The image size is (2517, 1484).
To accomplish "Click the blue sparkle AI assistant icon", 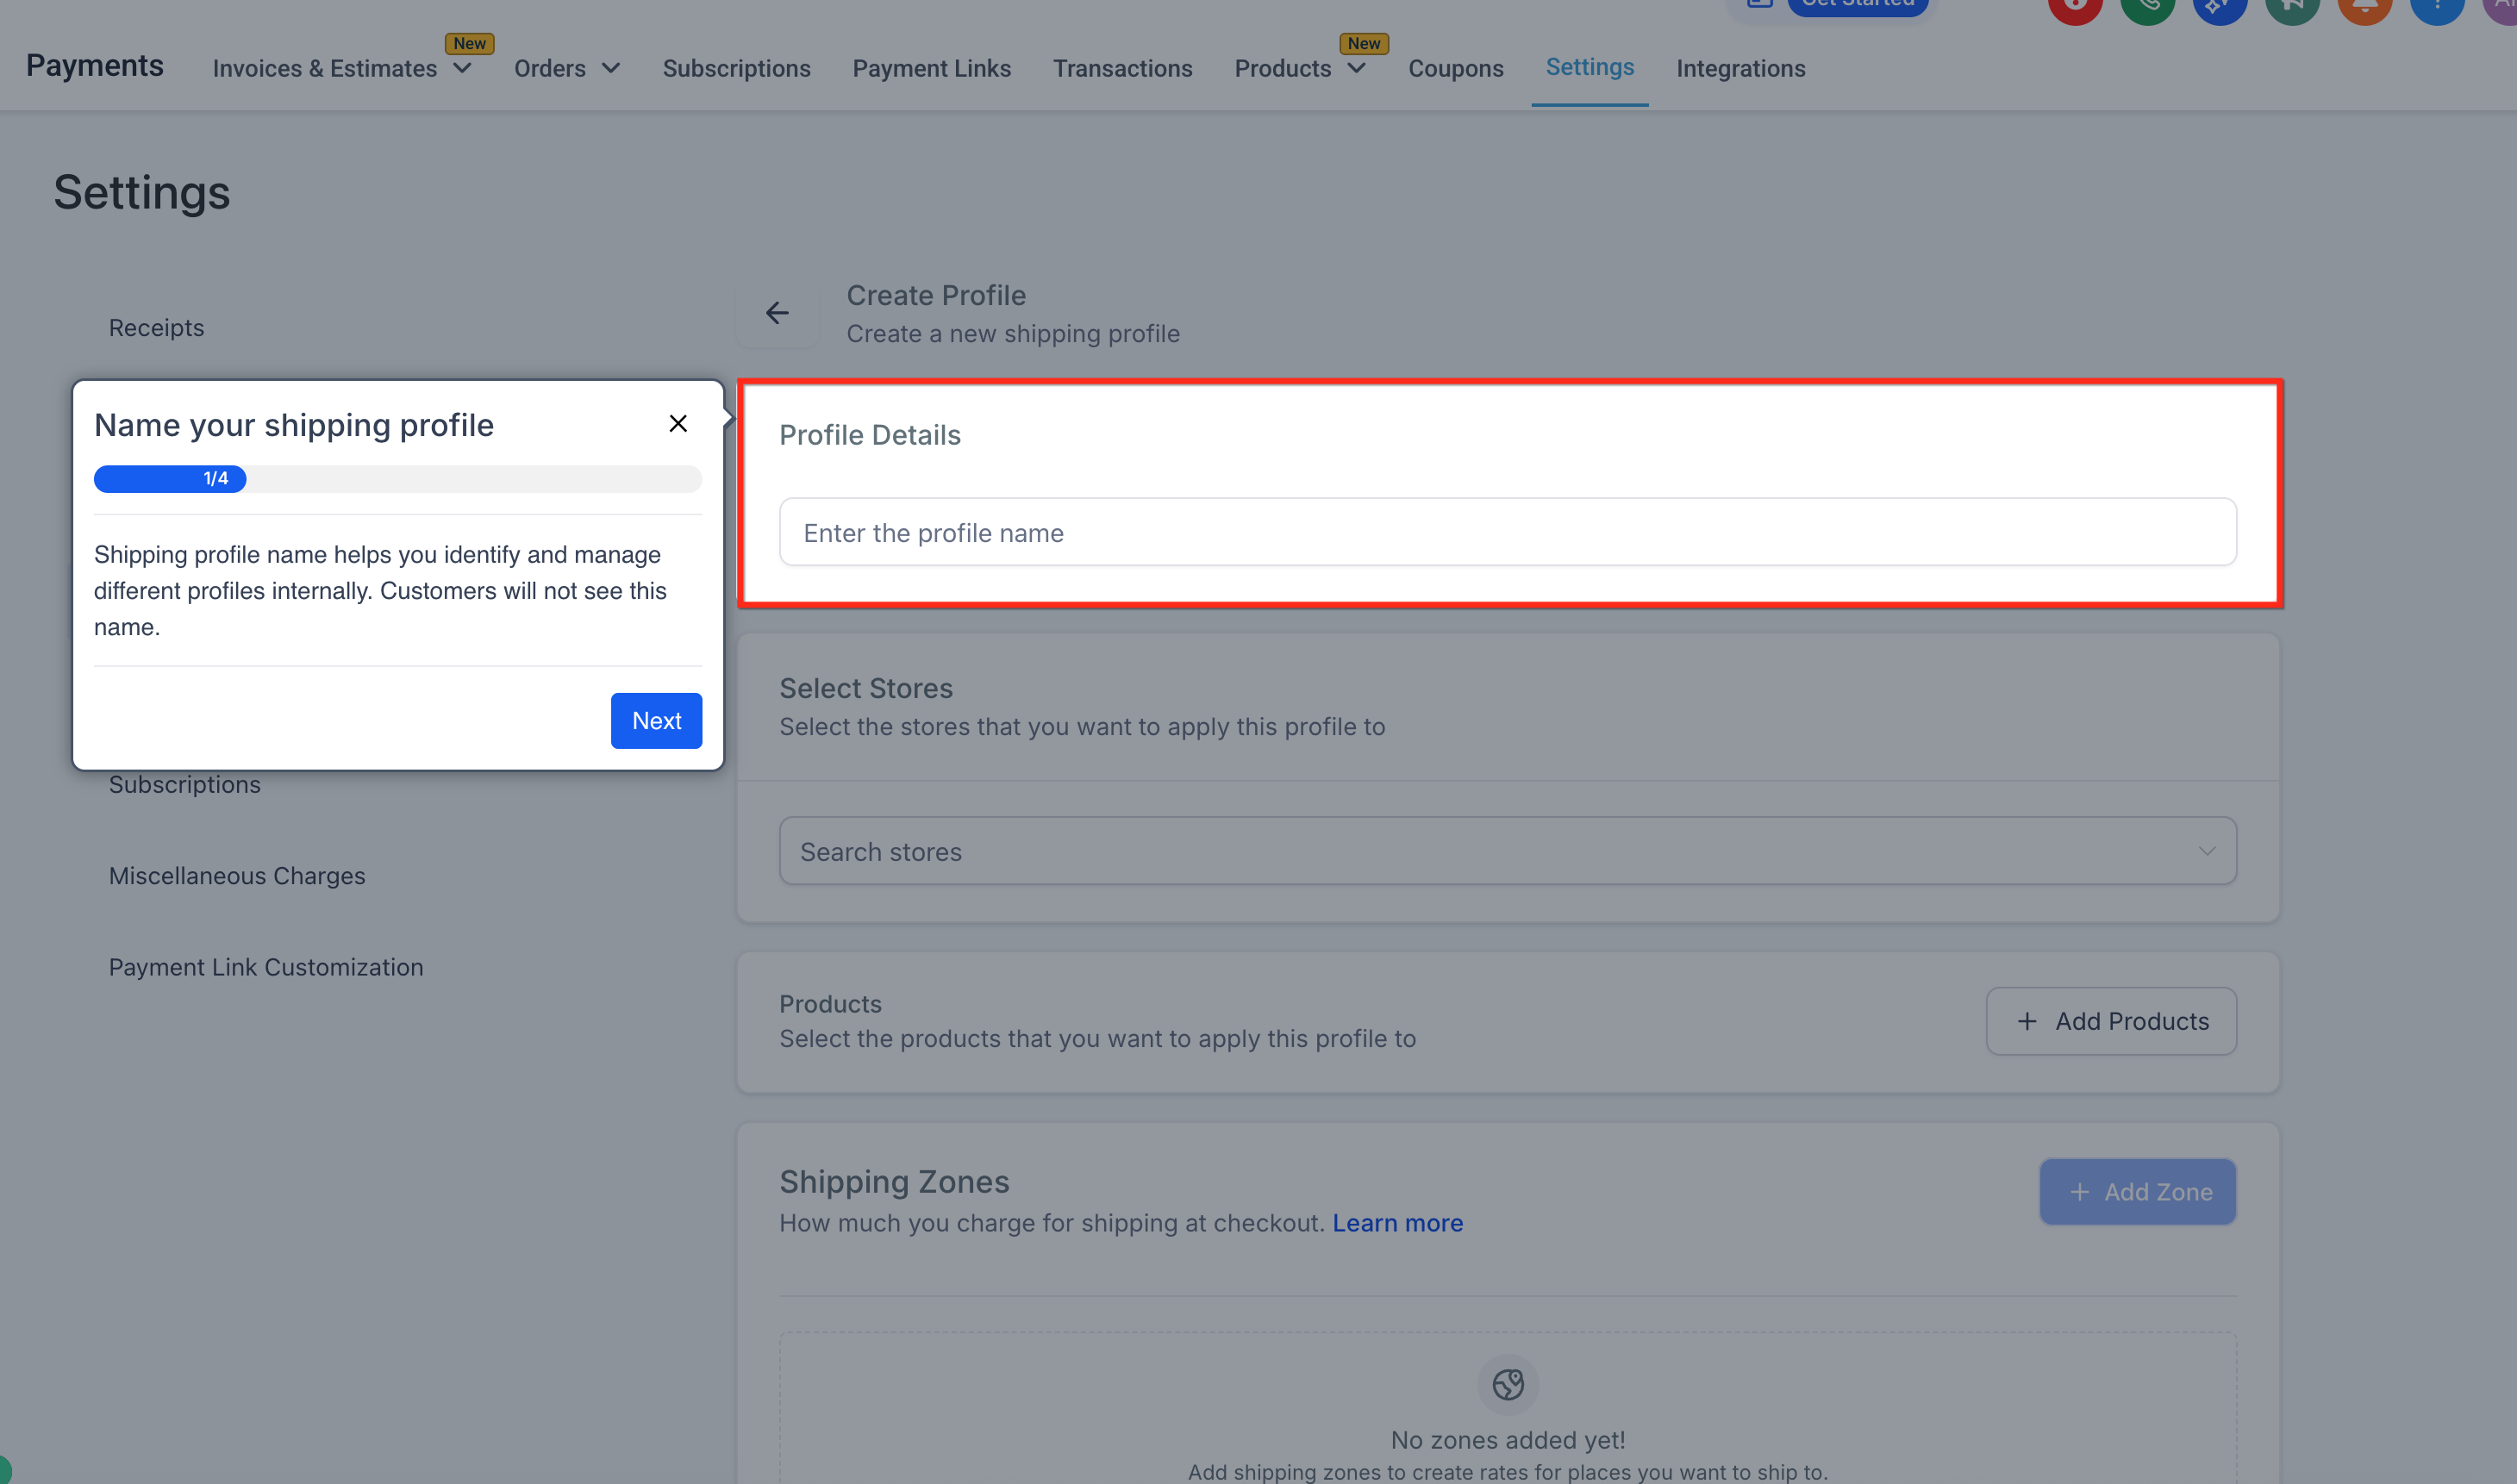I will click(2219, 8).
